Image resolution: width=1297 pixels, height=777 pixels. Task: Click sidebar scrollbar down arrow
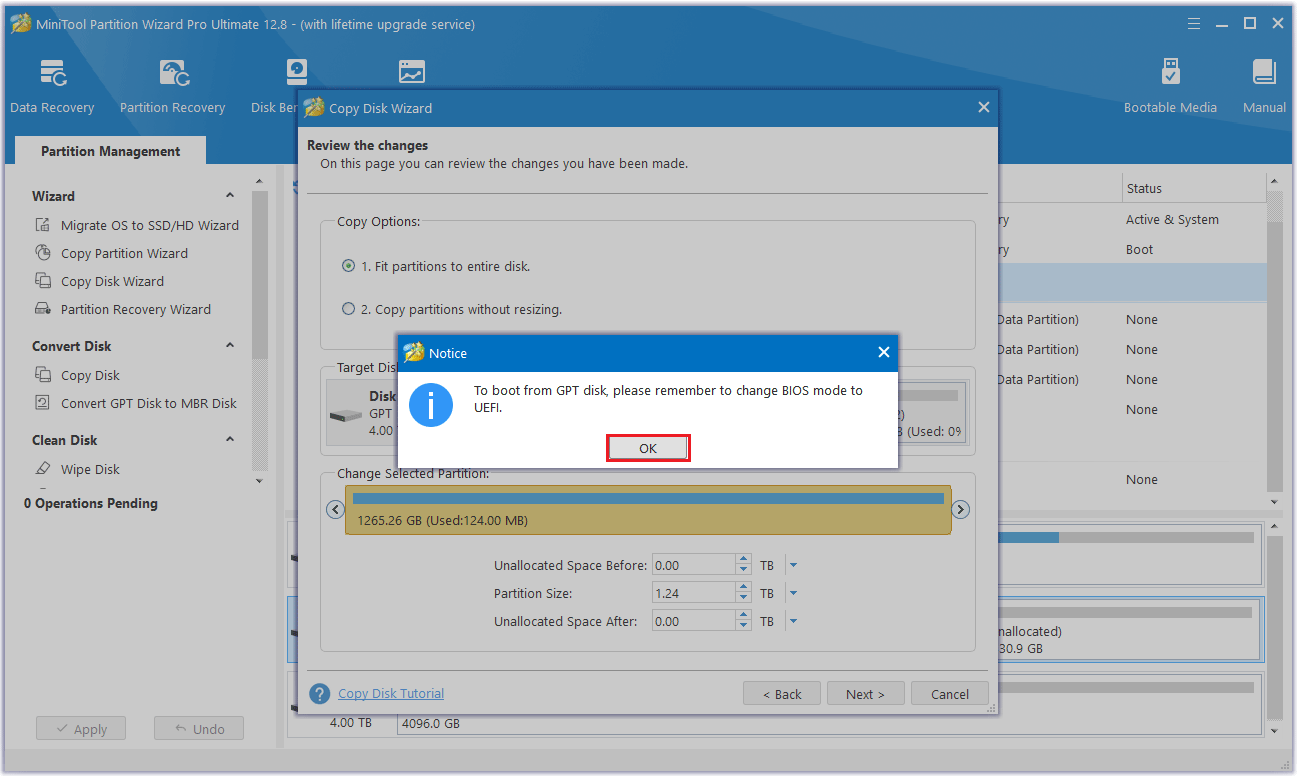[x=259, y=481]
